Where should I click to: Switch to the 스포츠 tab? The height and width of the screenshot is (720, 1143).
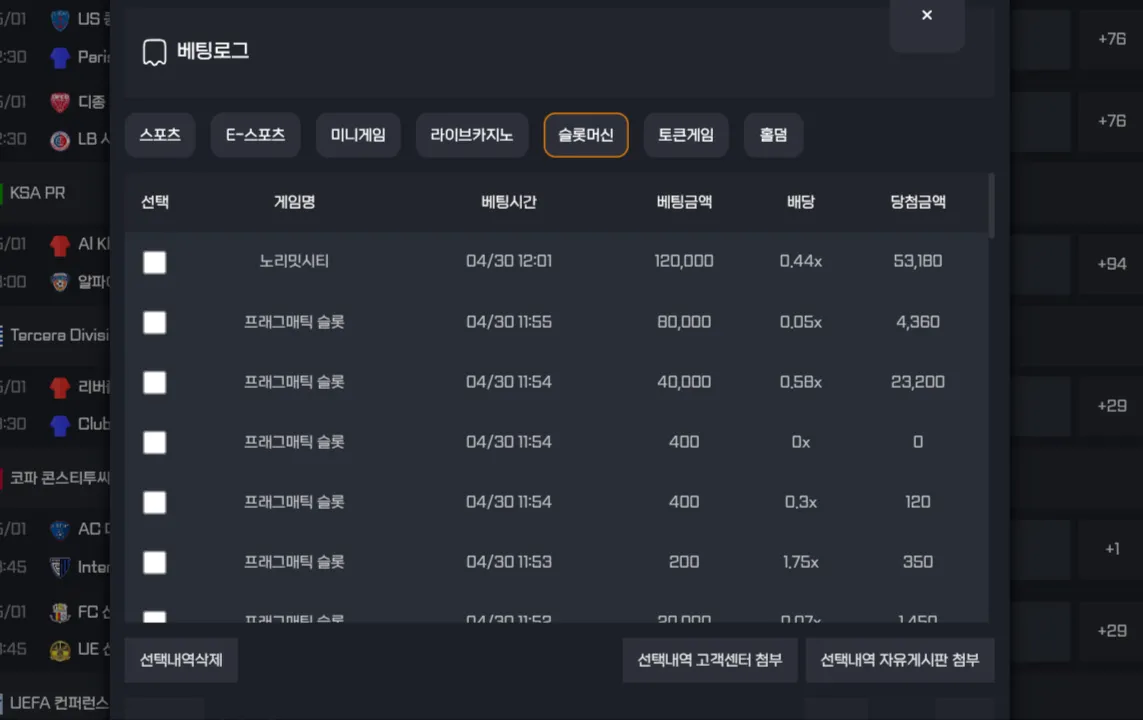click(160, 135)
